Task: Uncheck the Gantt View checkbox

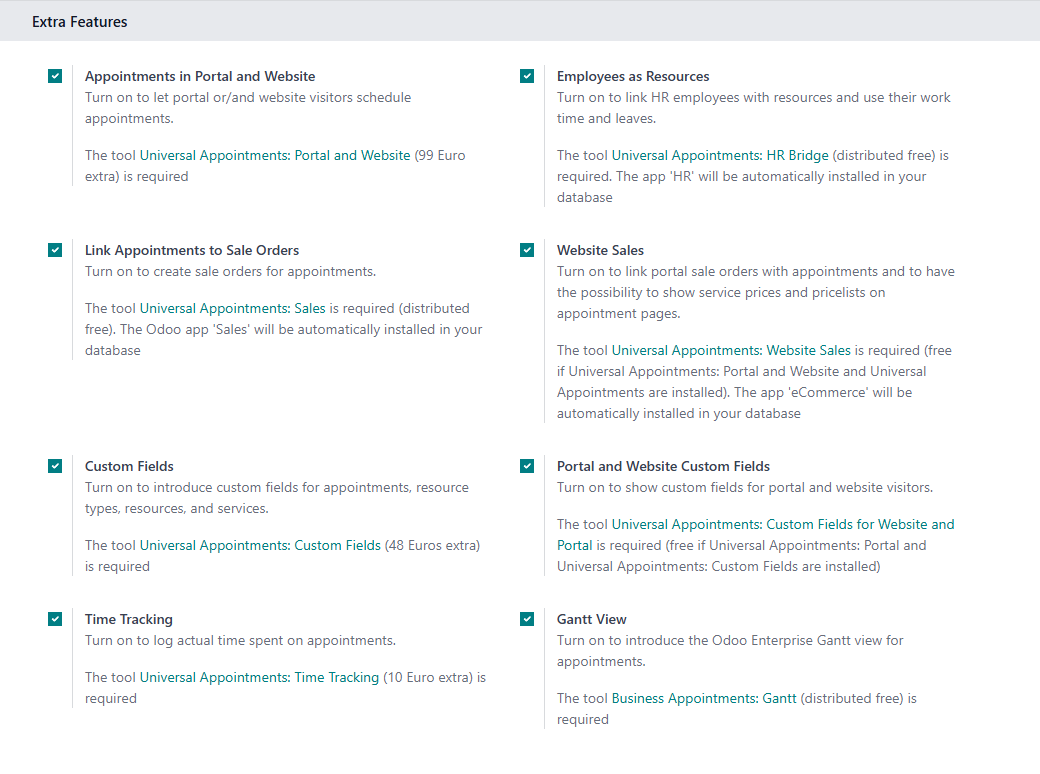Action: (x=527, y=619)
